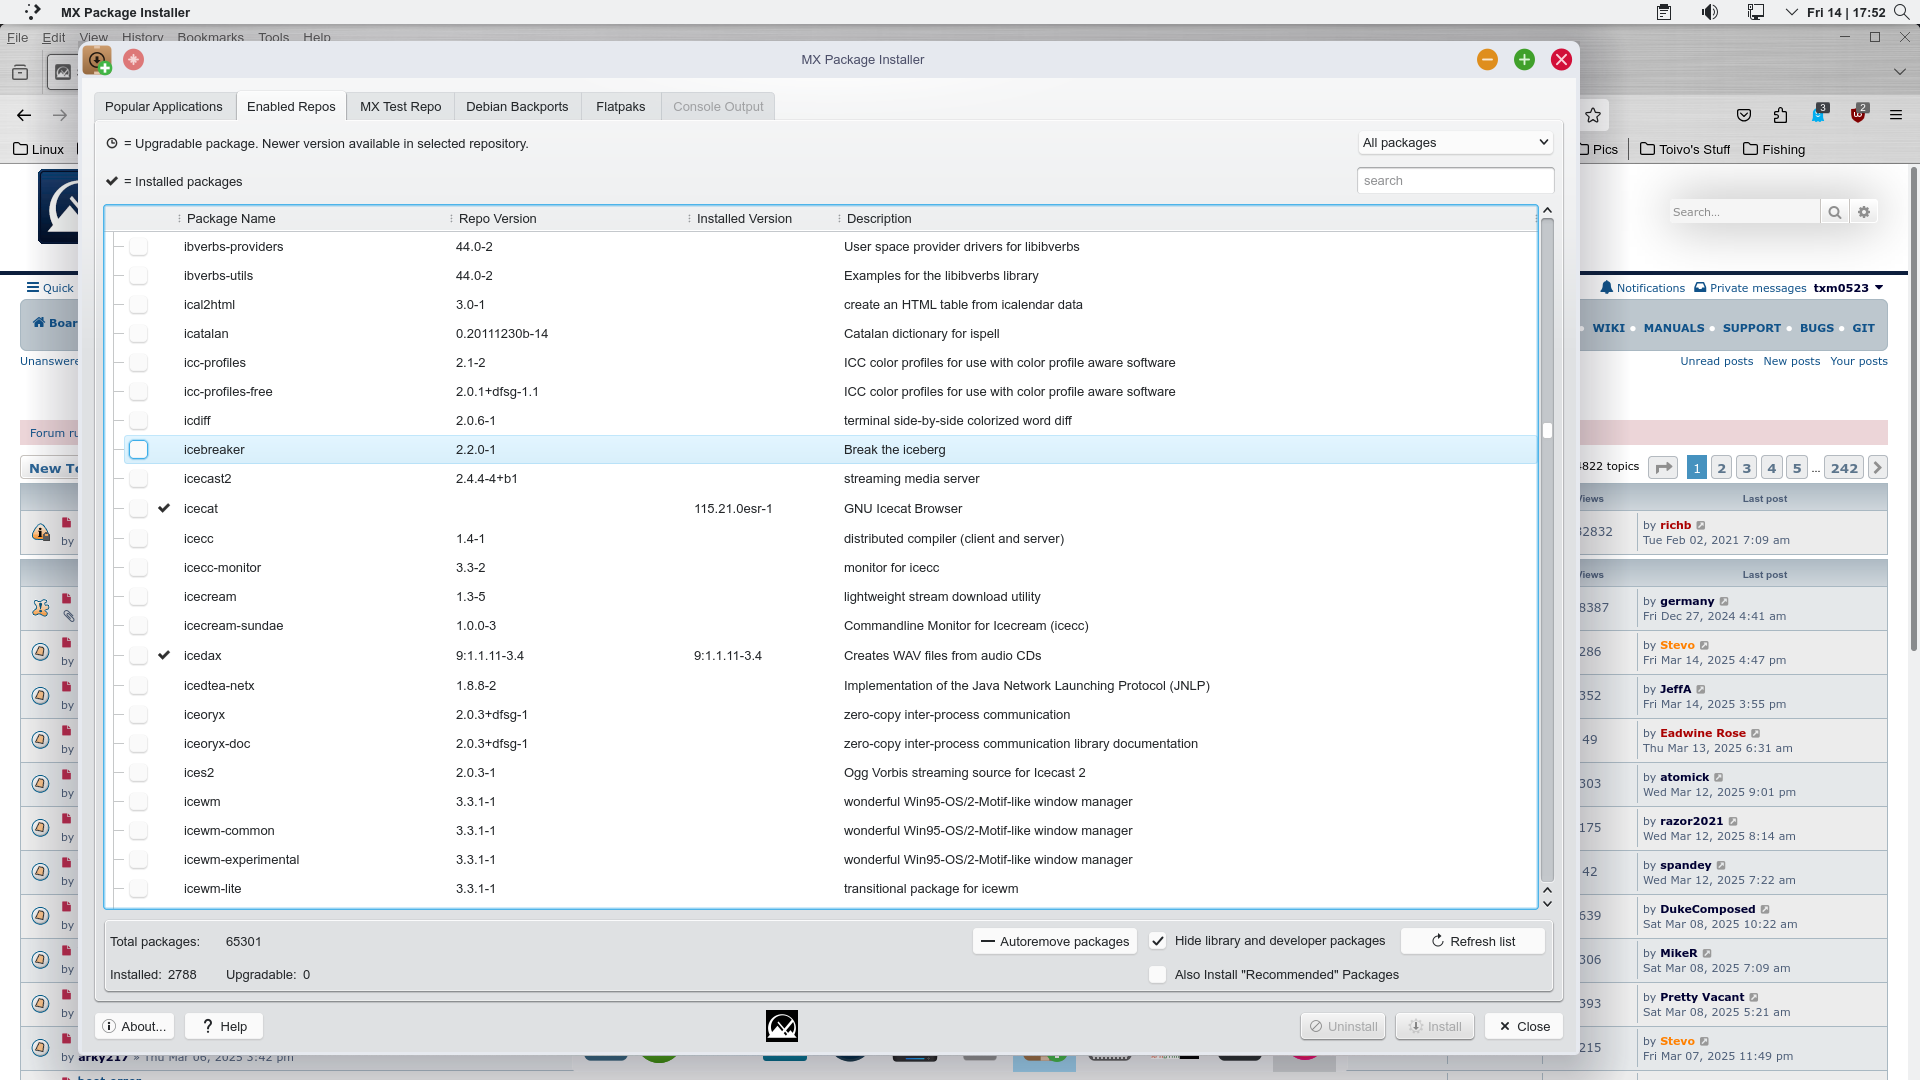Image resolution: width=1920 pixels, height=1080 pixels.
Task: Switch to the Debian Backports tab
Action: tap(517, 106)
